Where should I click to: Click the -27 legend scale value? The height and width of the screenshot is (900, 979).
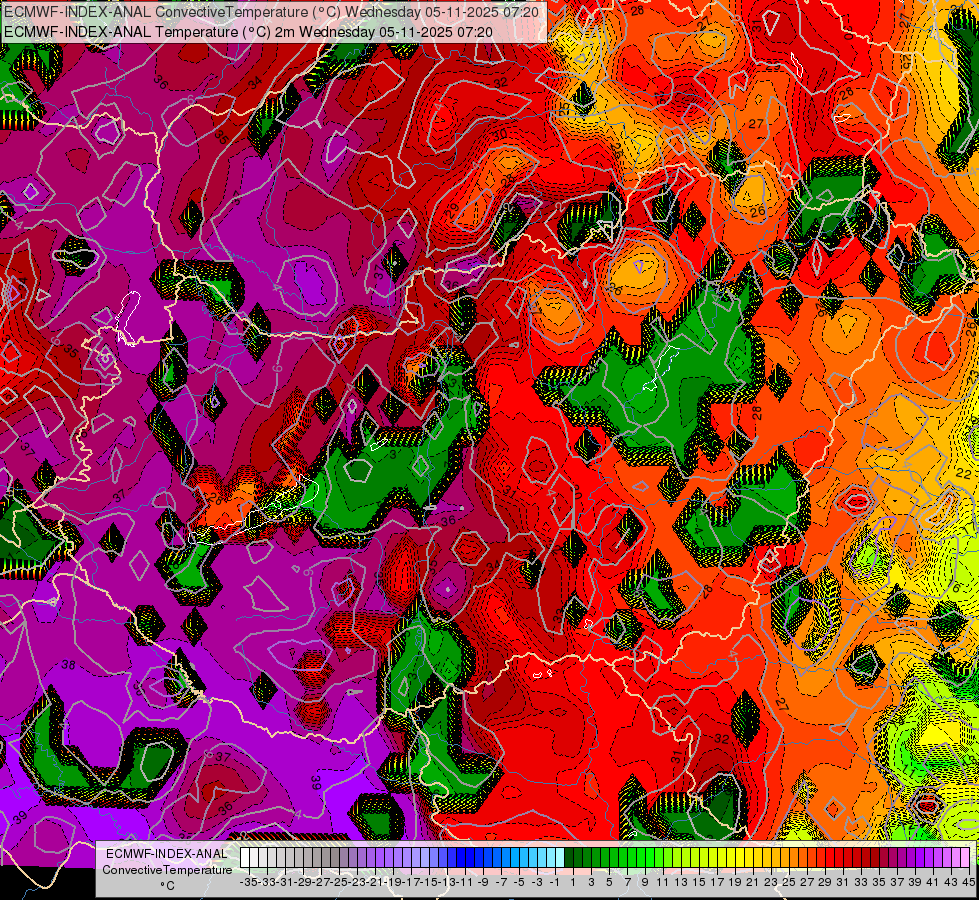coord(321,882)
